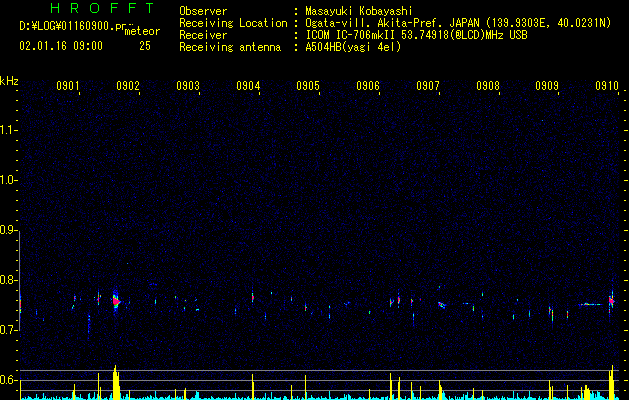
Task: Click the 0907 time marker
Action: pos(428,85)
